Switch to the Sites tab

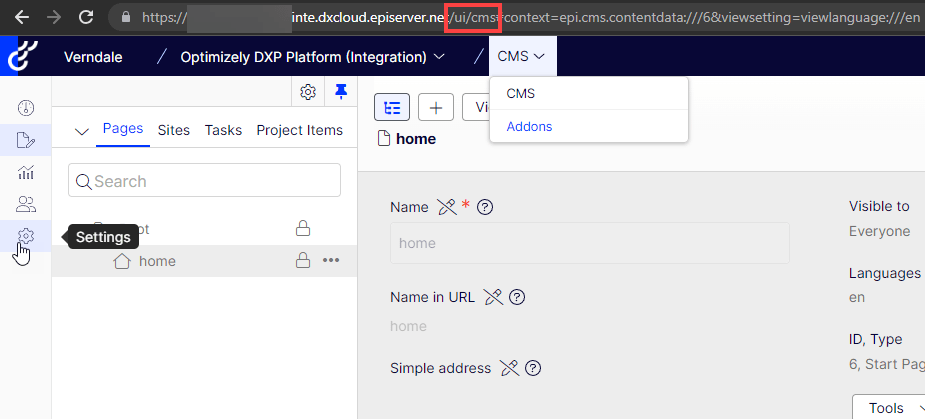pyautogui.click(x=174, y=130)
